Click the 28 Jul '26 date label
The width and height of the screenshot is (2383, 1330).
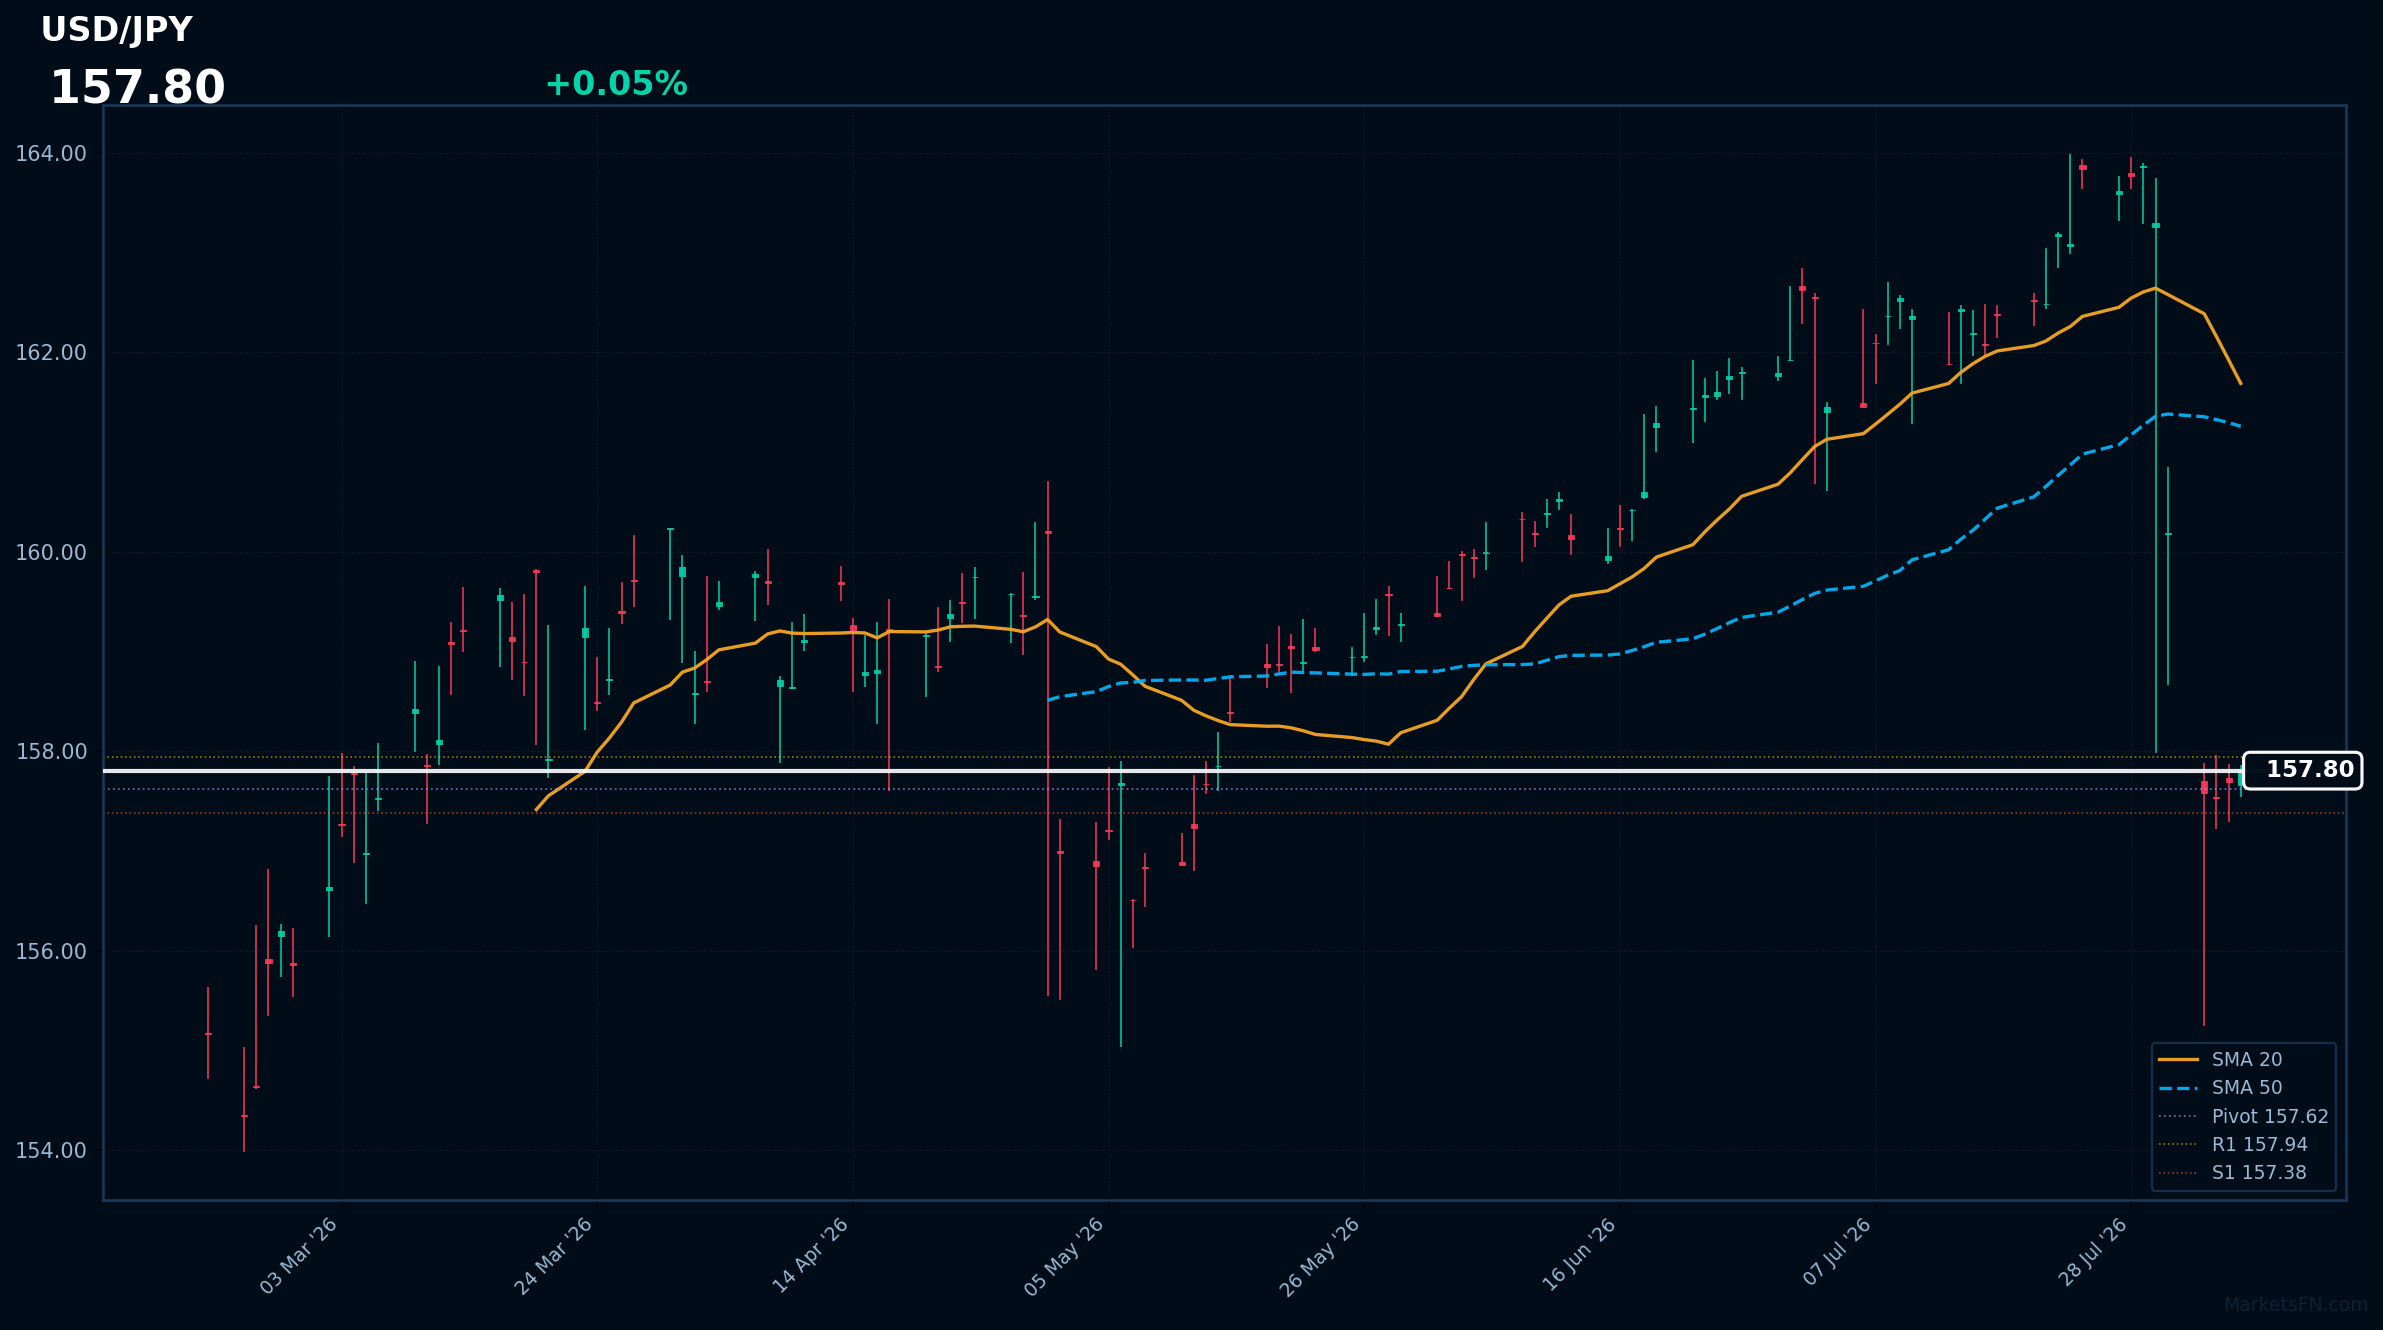2093,1252
